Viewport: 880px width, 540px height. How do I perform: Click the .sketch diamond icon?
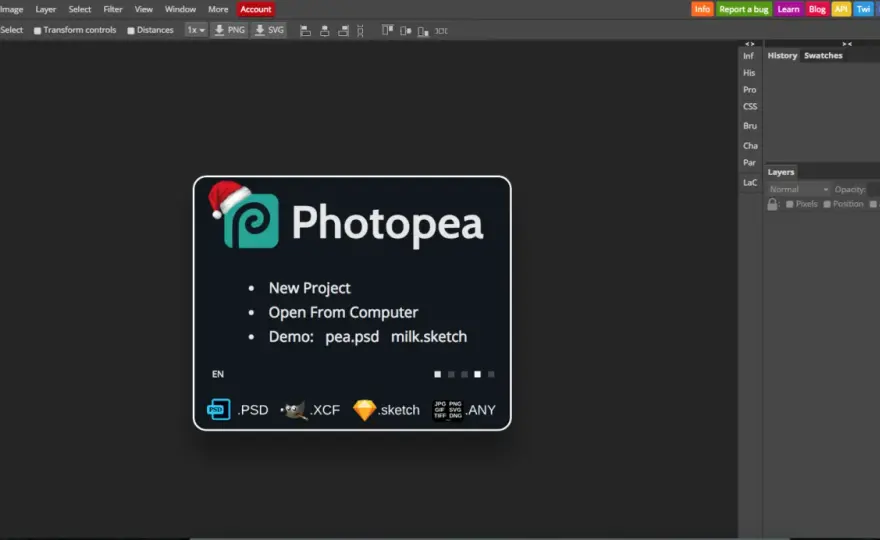click(x=364, y=410)
